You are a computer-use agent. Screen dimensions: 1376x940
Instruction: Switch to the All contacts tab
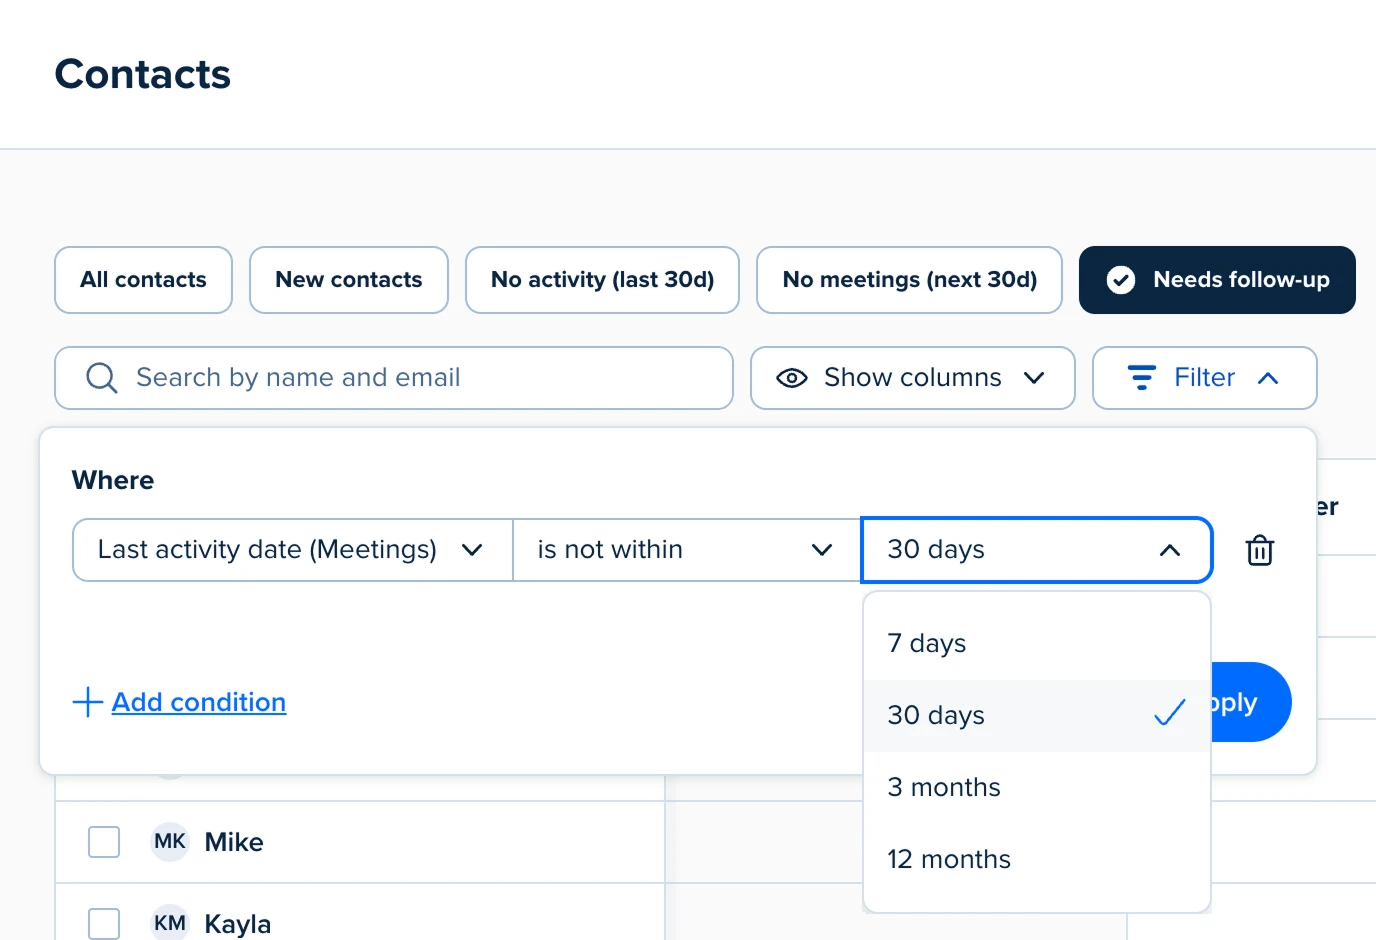143,280
